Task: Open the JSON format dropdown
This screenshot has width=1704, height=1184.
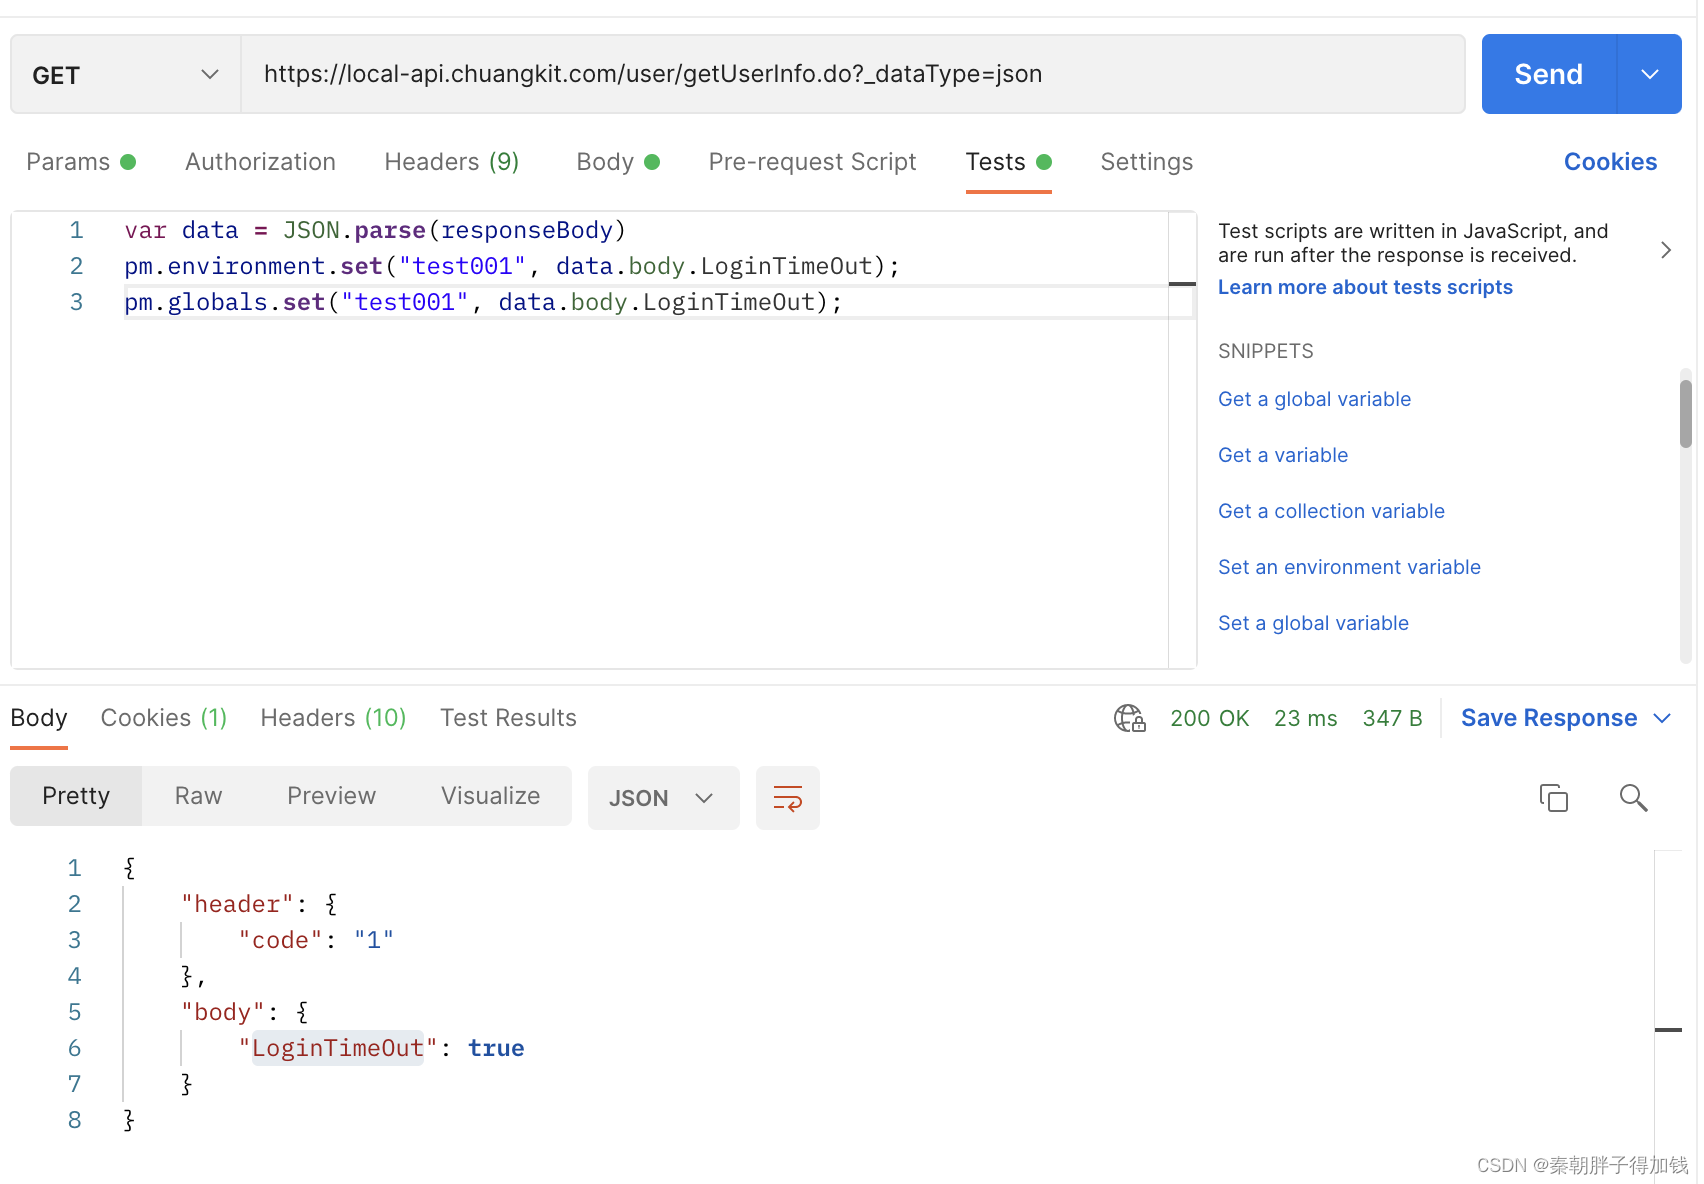Action: [663, 798]
